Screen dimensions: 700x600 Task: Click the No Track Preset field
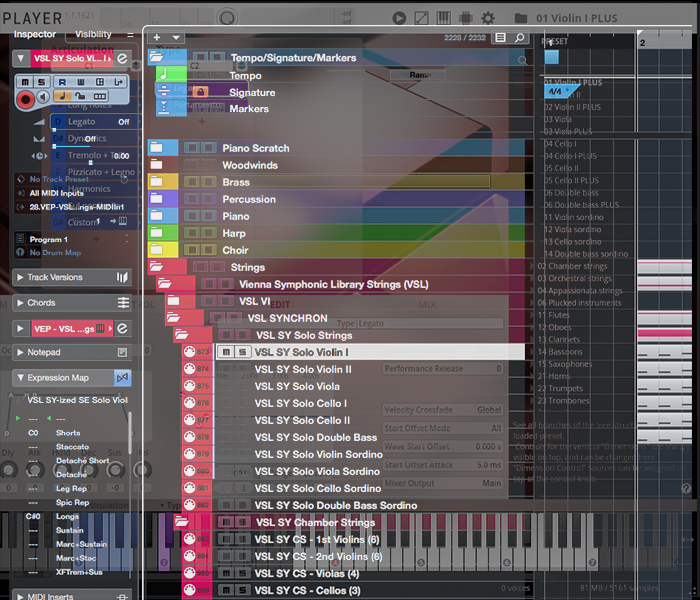(x=59, y=179)
